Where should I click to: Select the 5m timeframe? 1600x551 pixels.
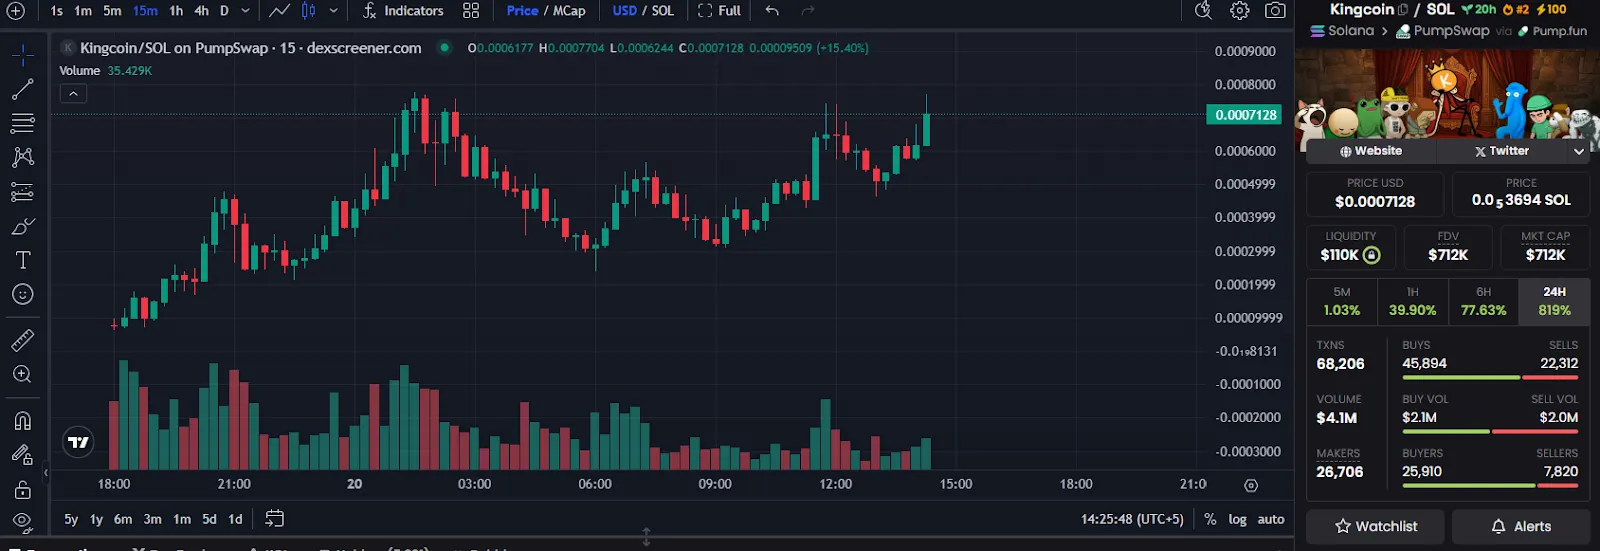point(112,11)
